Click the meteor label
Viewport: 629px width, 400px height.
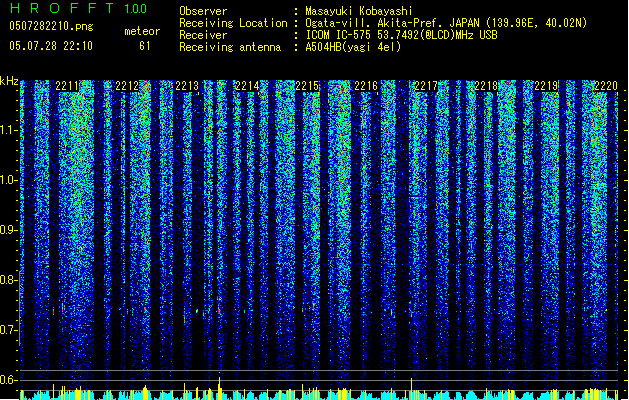tap(142, 31)
